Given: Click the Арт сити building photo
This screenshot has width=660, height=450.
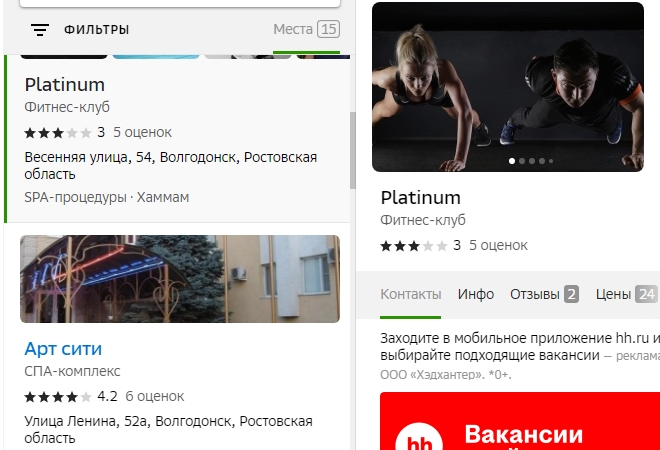Looking at the screenshot, I should tap(180, 279).
